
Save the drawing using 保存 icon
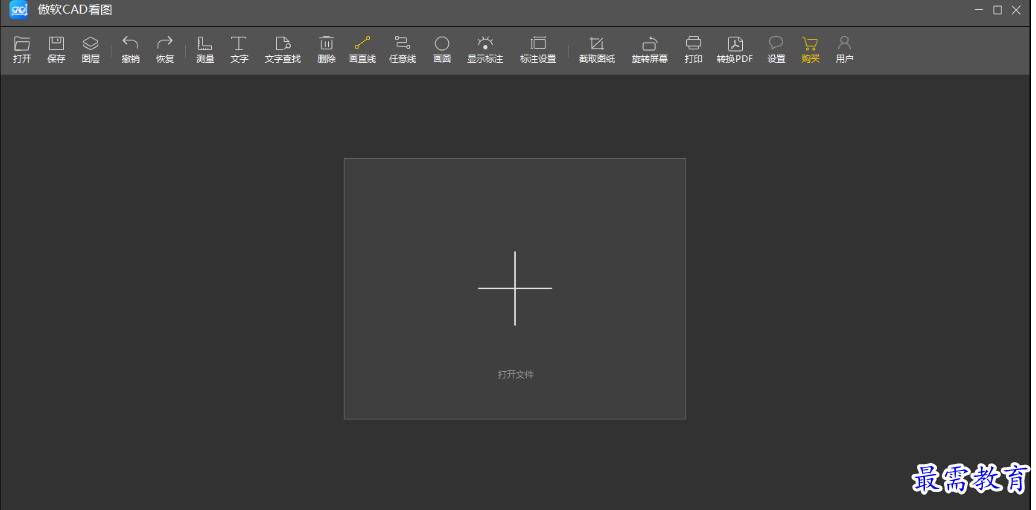click(x=56, y=50)
